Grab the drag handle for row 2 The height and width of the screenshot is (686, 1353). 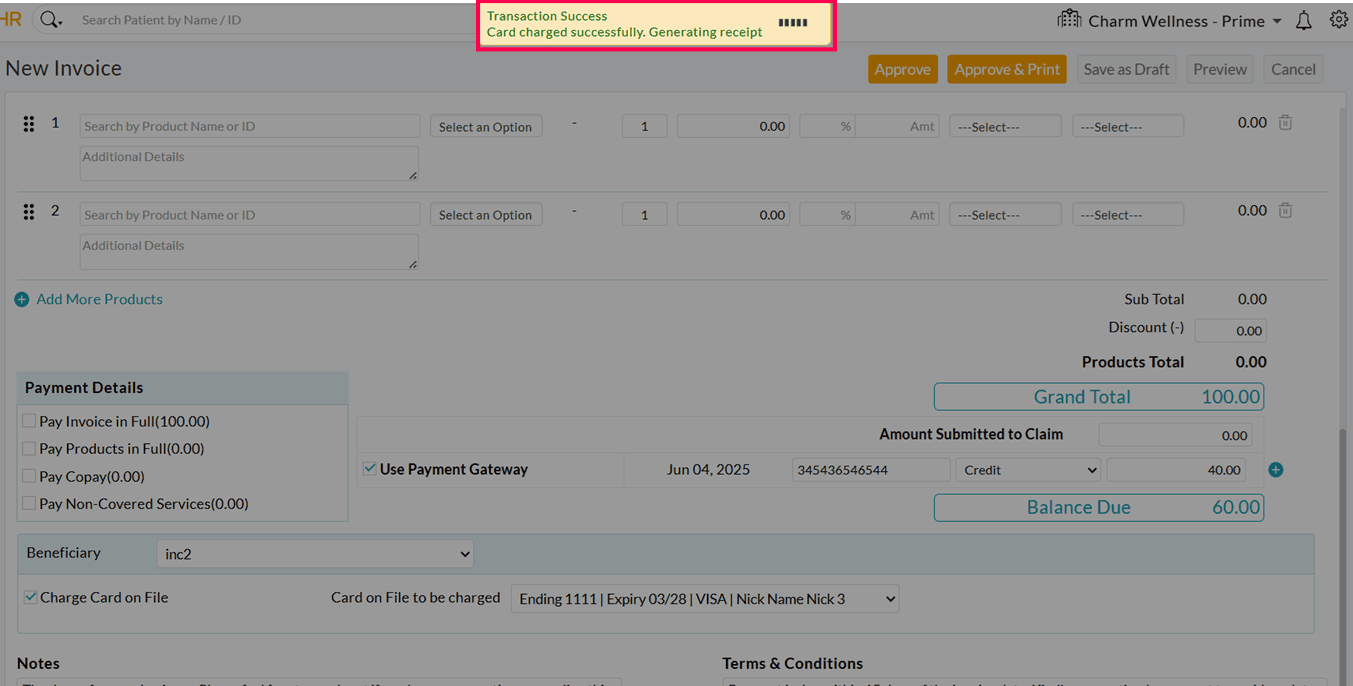click(x=29, y=212)
